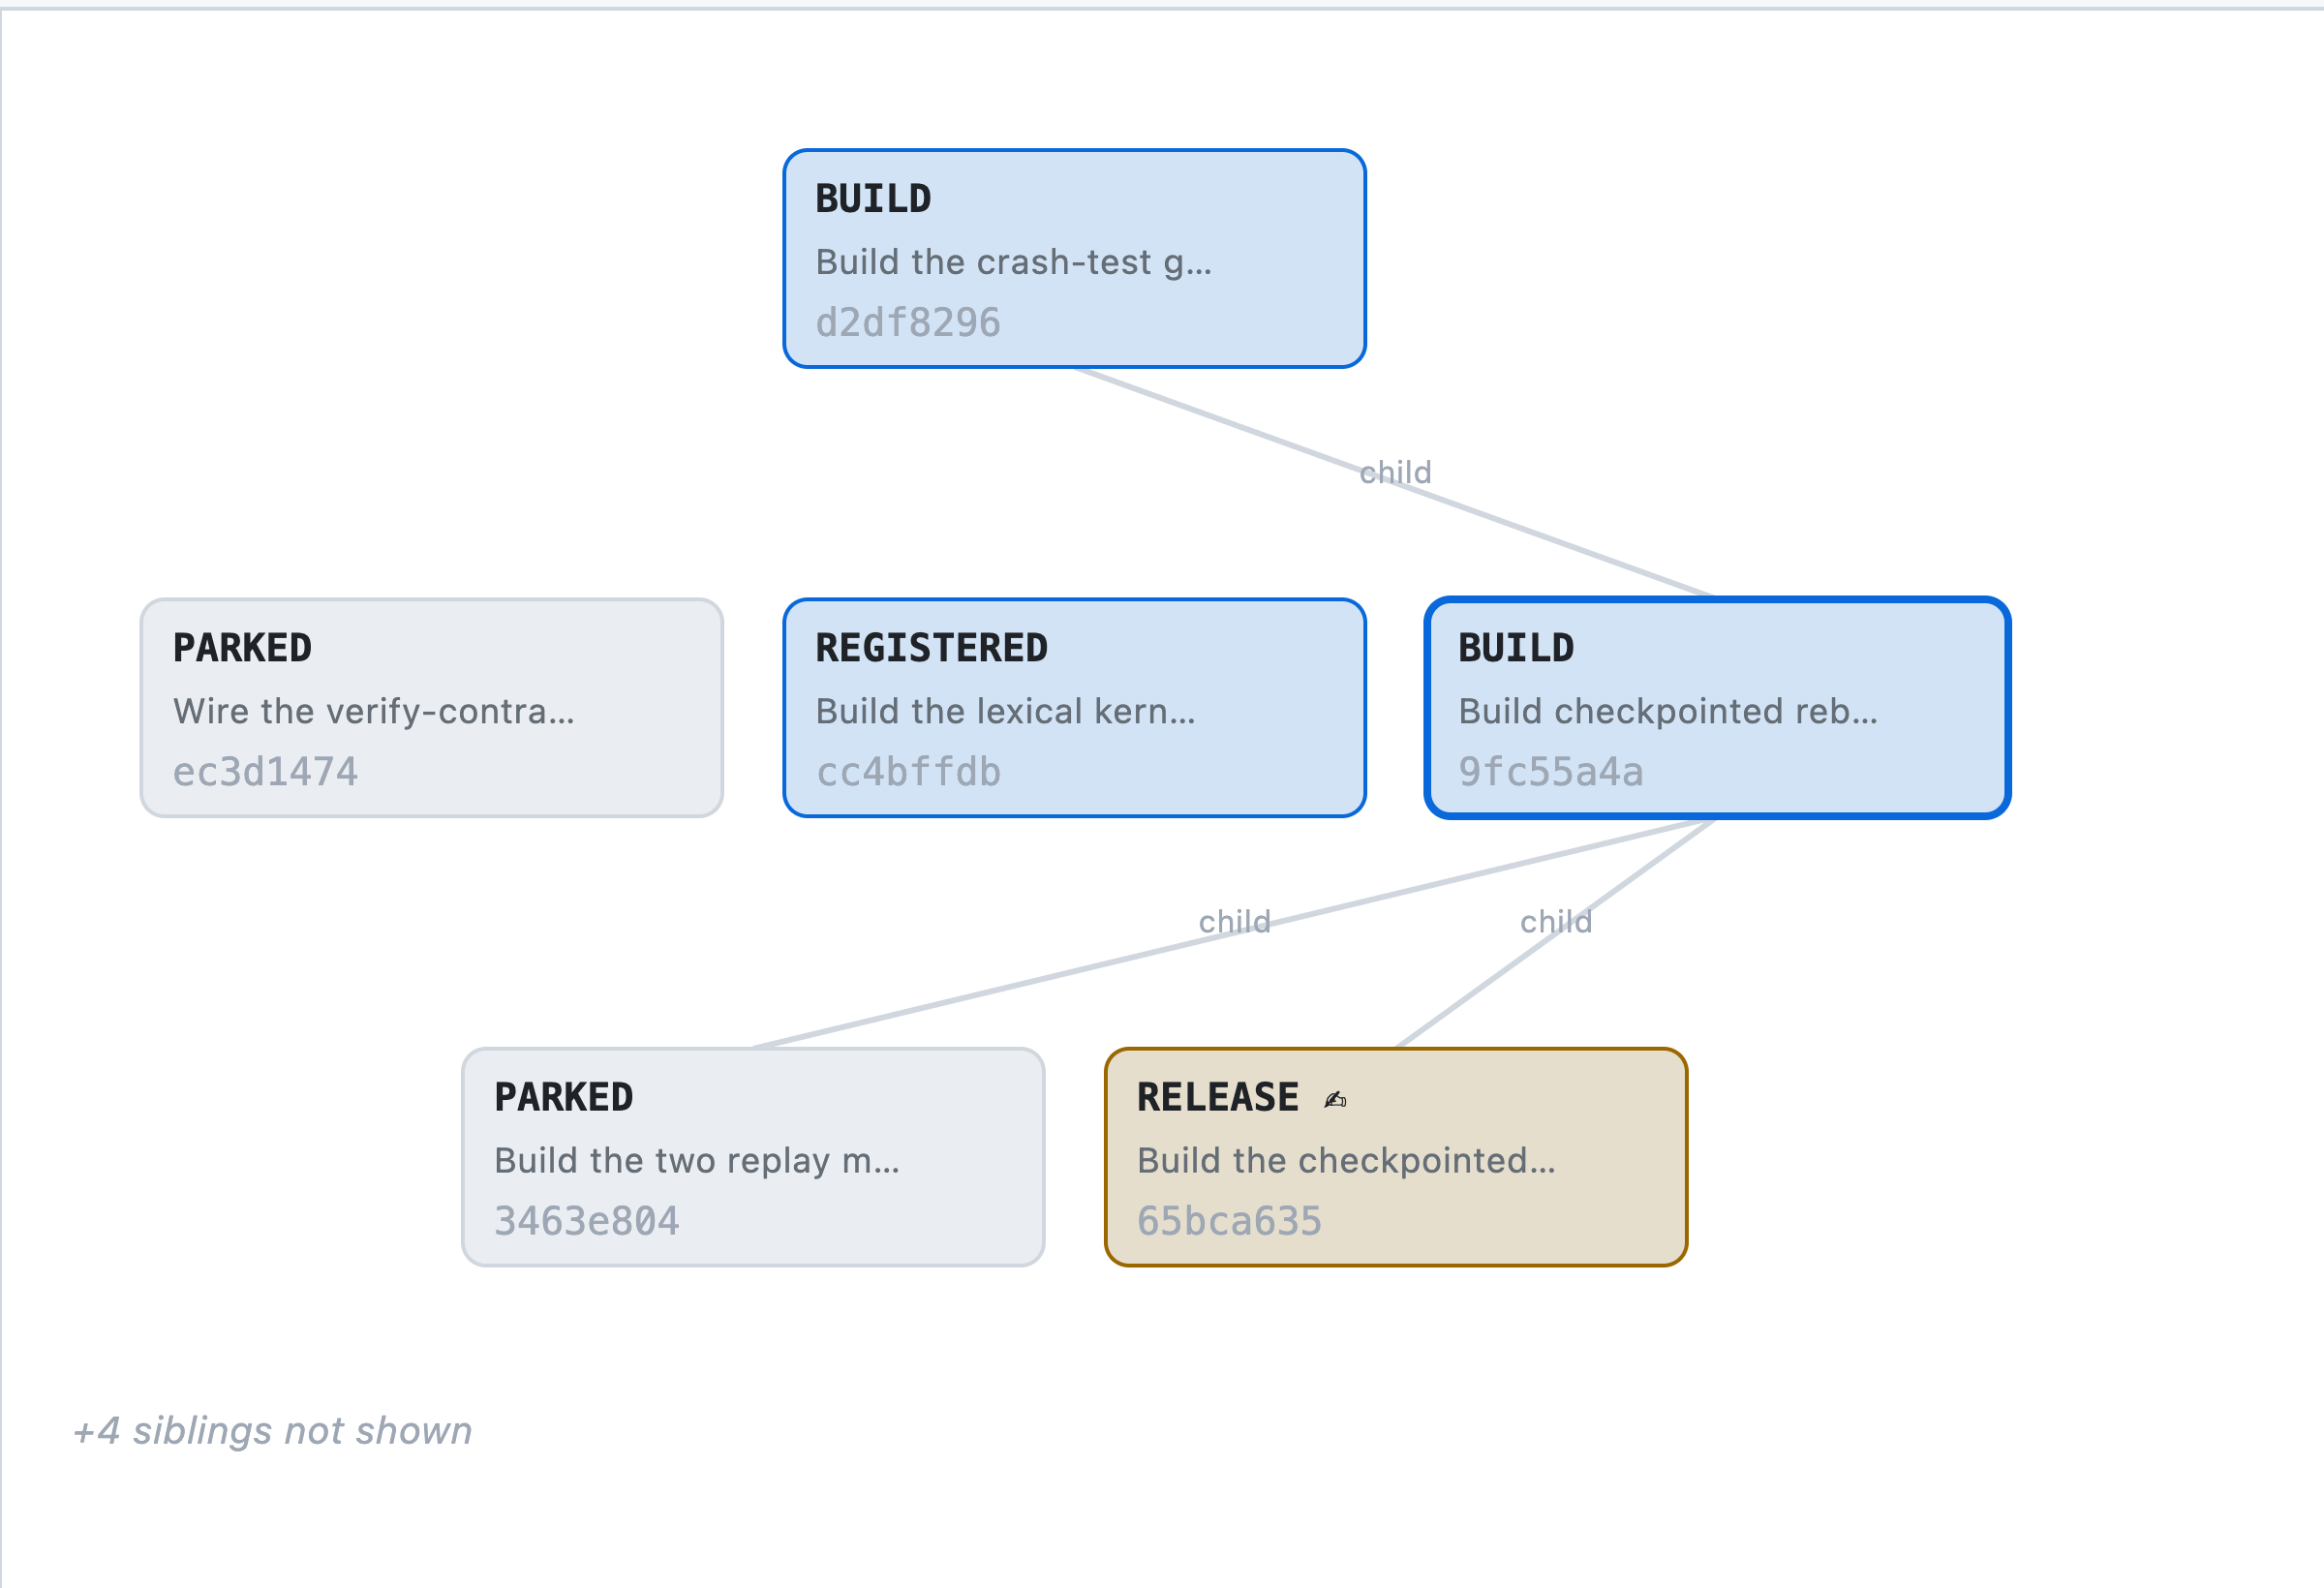Image resolution: width=2324 pixels, height=1588 pixels.
Task: Click the RELEASE status heading
Action: point(1217,1097)
